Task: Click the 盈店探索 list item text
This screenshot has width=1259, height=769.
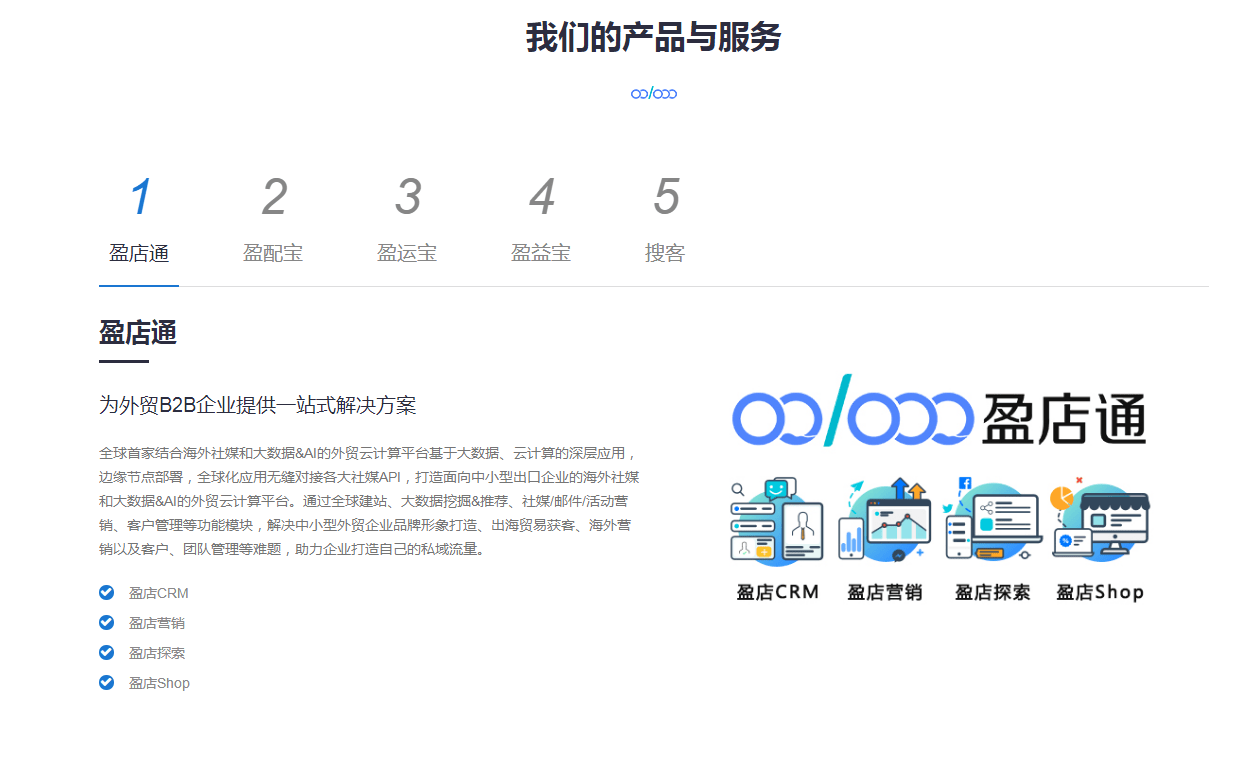Action: pyautogui.click(x=157, y=653)
